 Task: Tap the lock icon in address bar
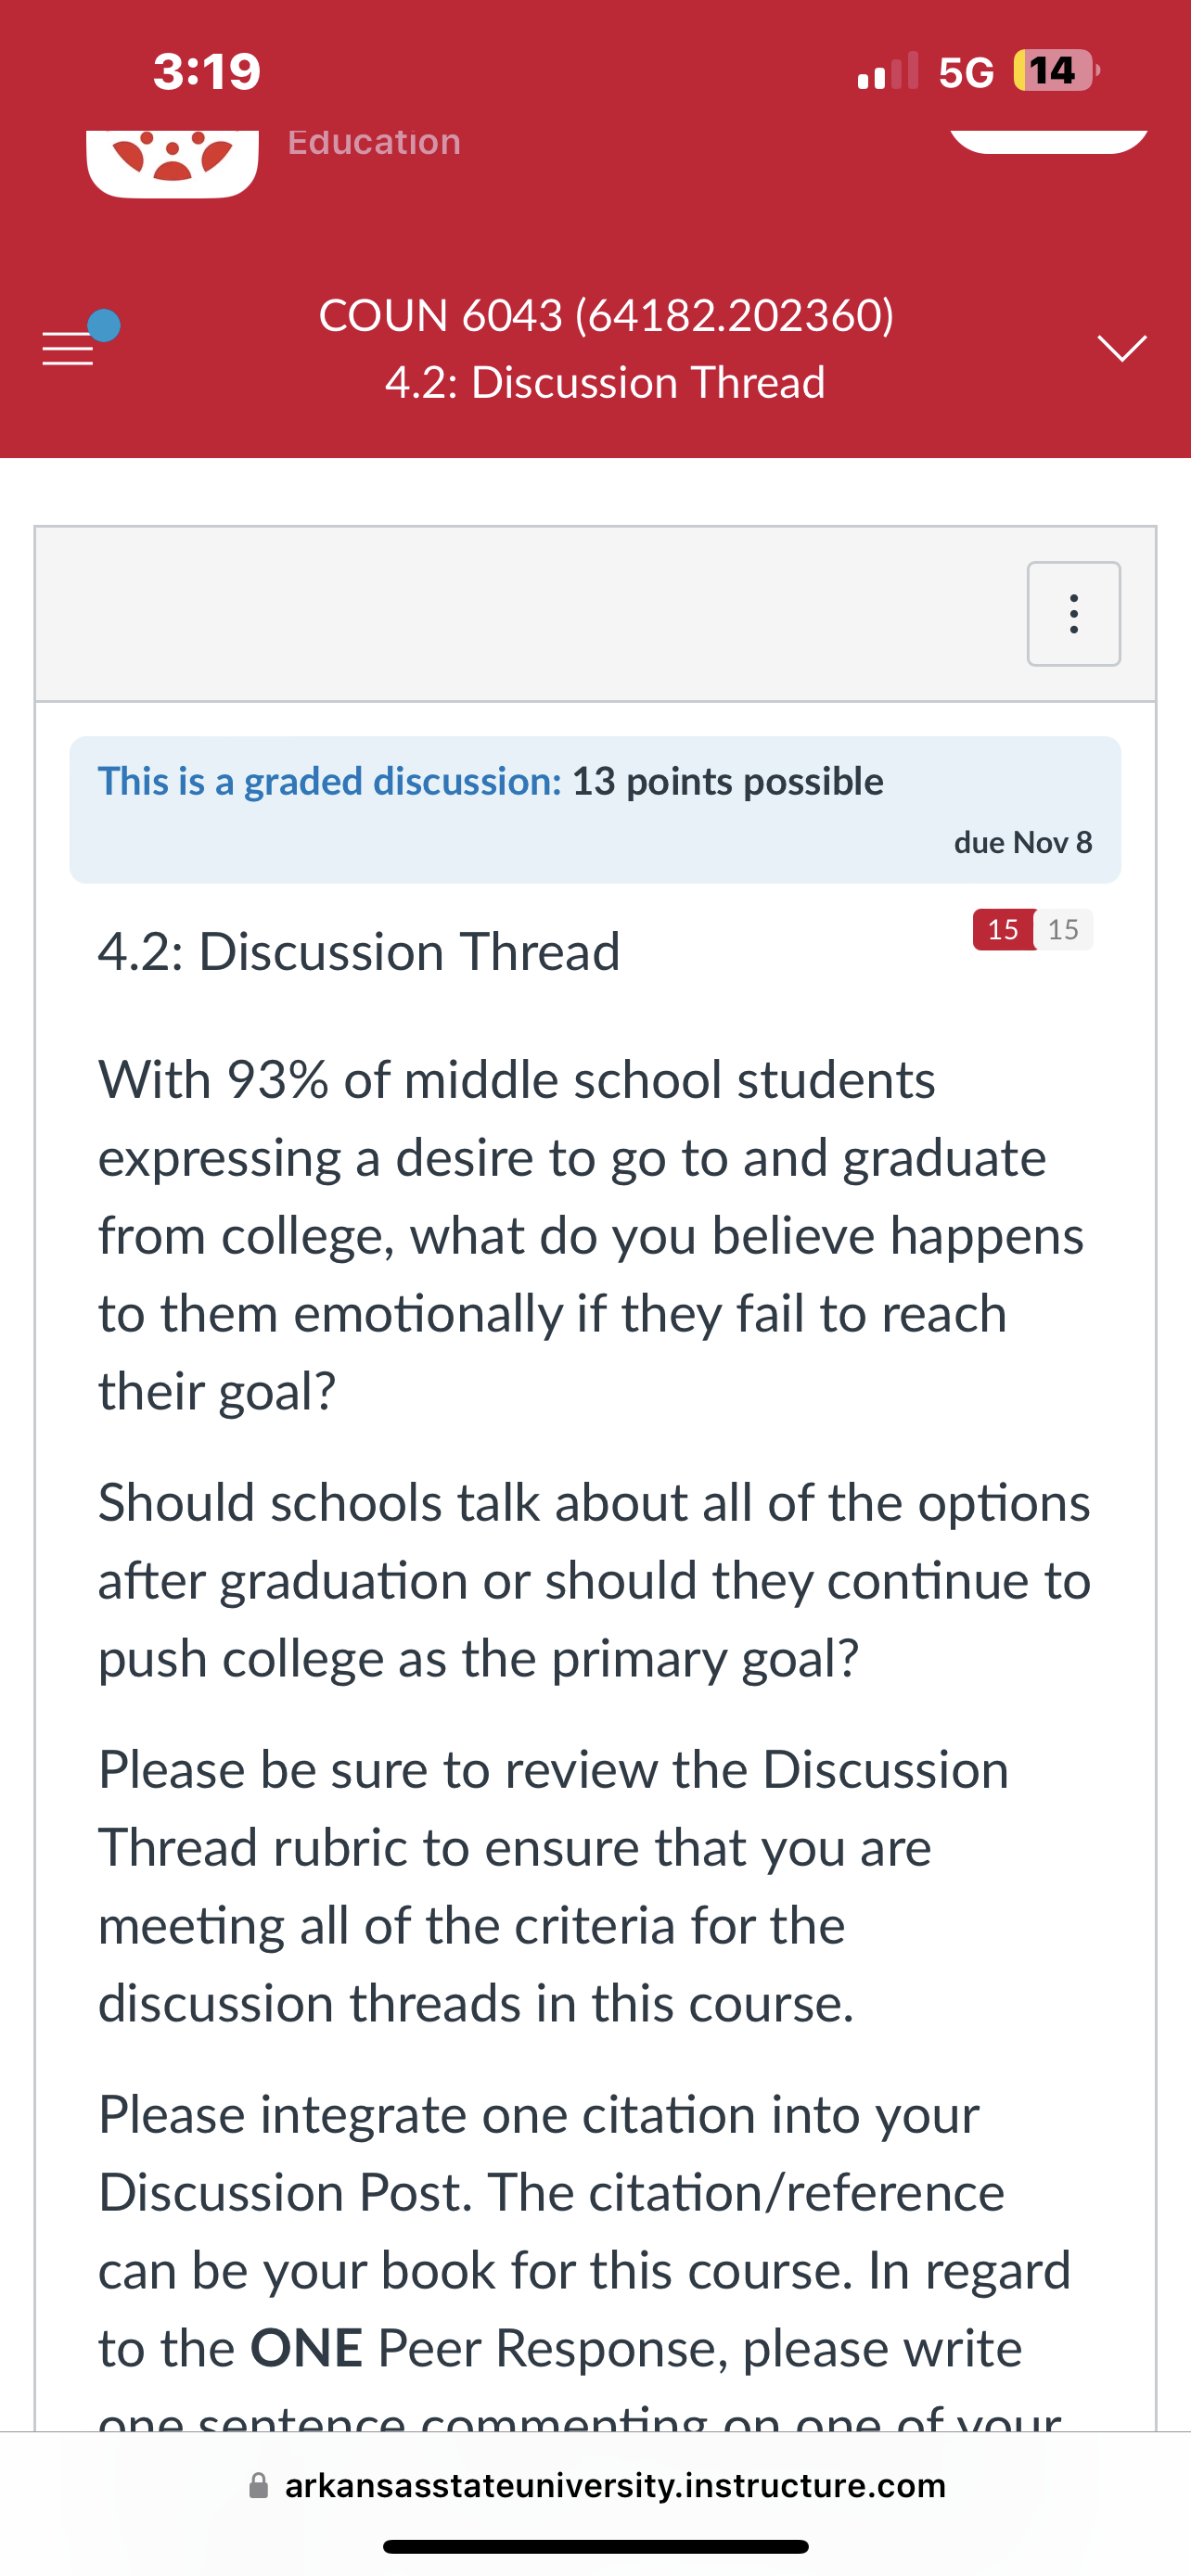coord(258,2485)
